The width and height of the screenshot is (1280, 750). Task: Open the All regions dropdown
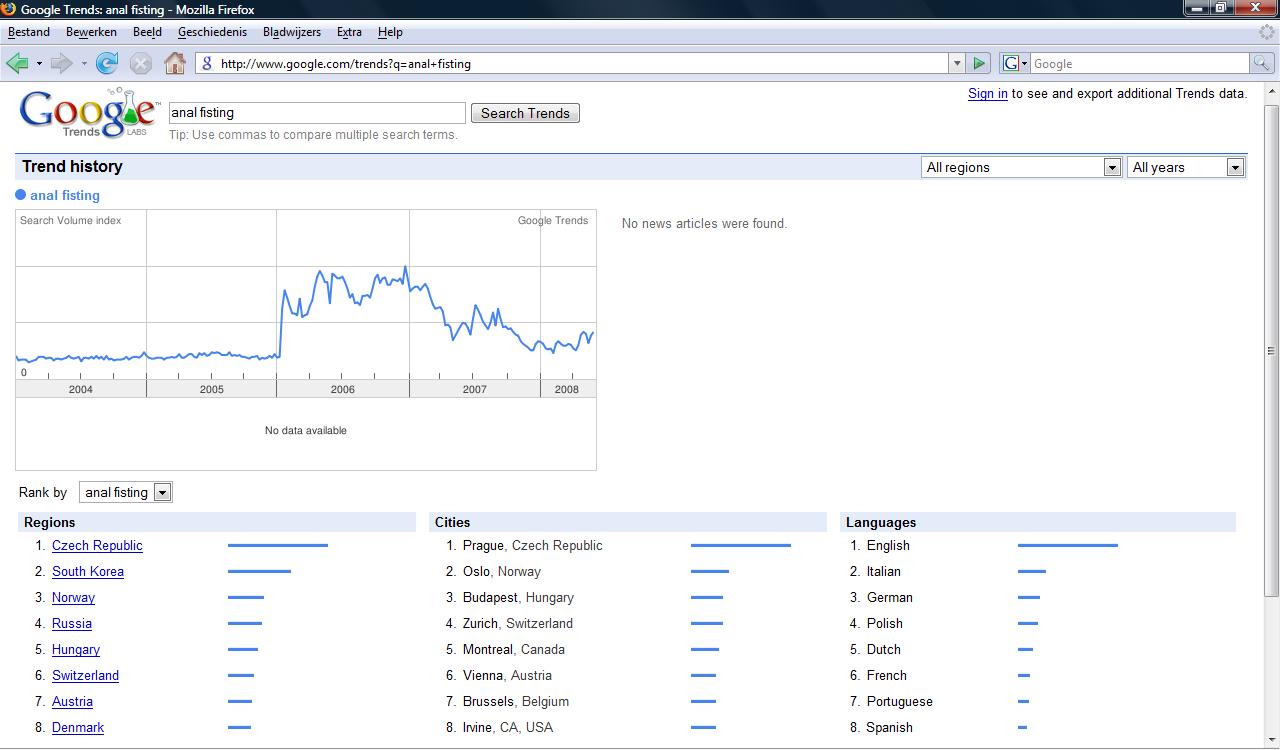(1020, 167)
